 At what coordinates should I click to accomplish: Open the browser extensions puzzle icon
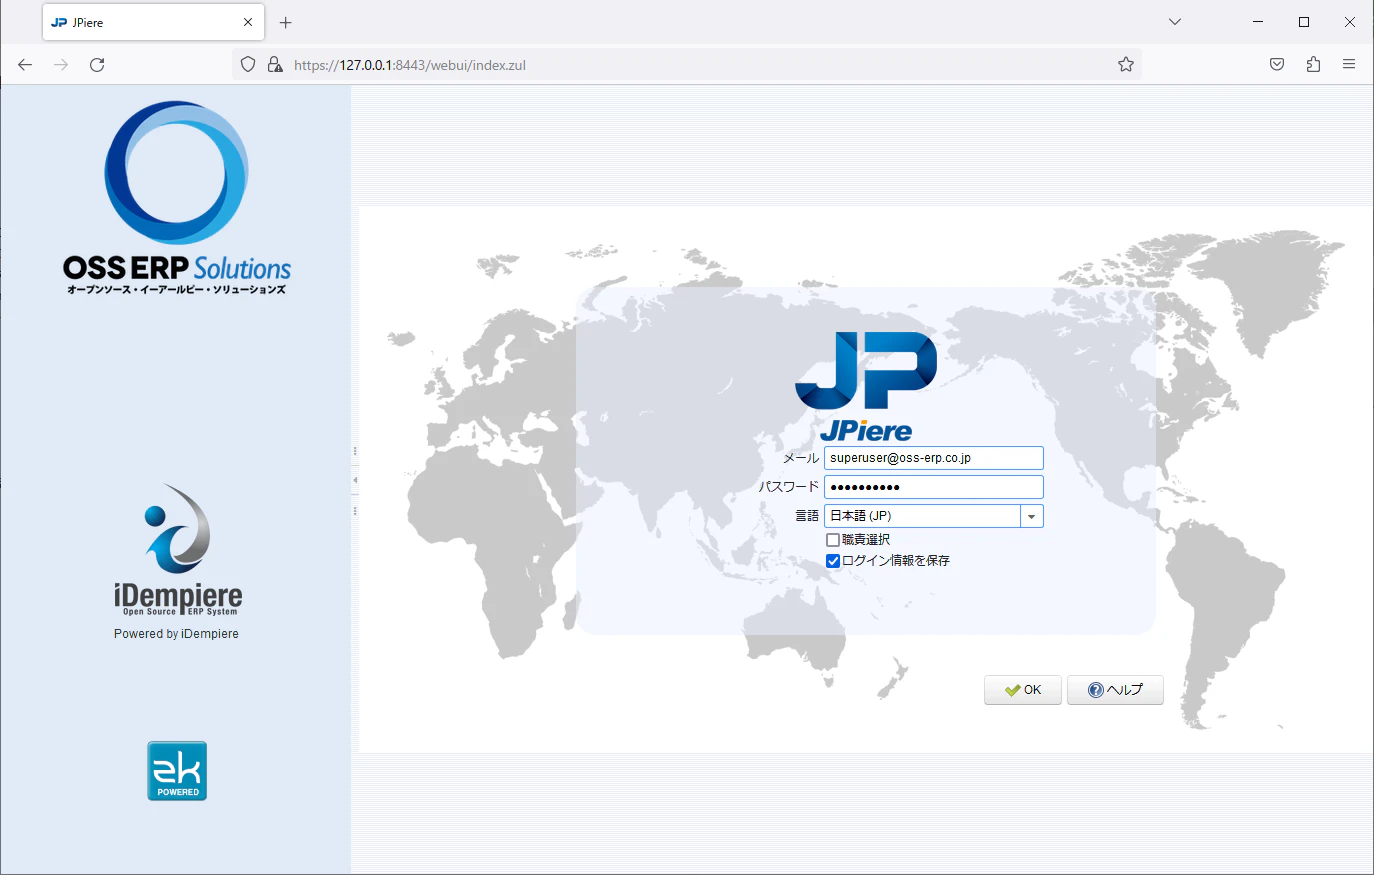coord(1313,65)
